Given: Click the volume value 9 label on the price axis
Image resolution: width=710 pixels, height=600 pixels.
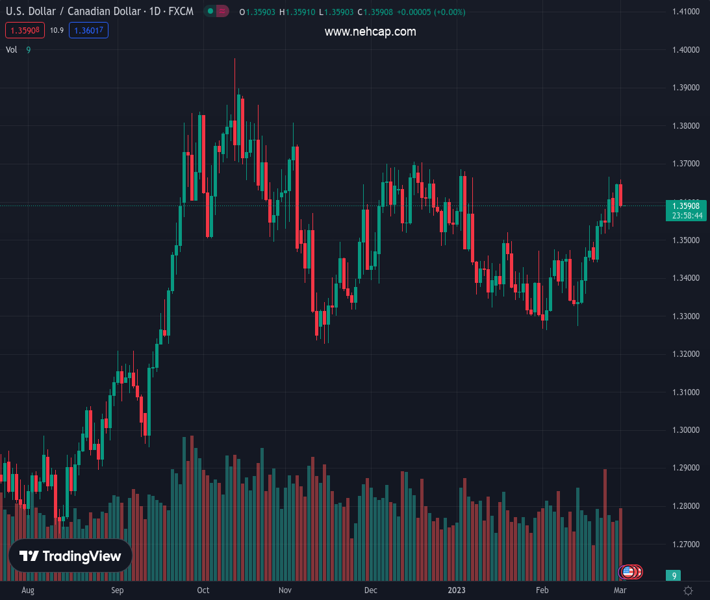Looking at the screenshot, I should 676,575.
